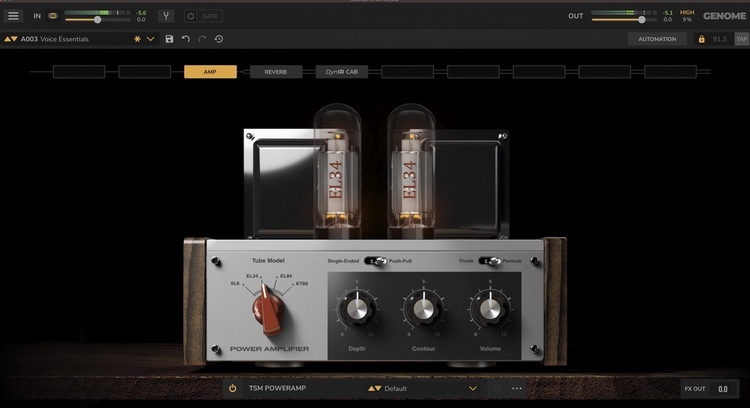Click the last empty slot in the chain
The image size is (750, 408).
[x=670, y=72]
